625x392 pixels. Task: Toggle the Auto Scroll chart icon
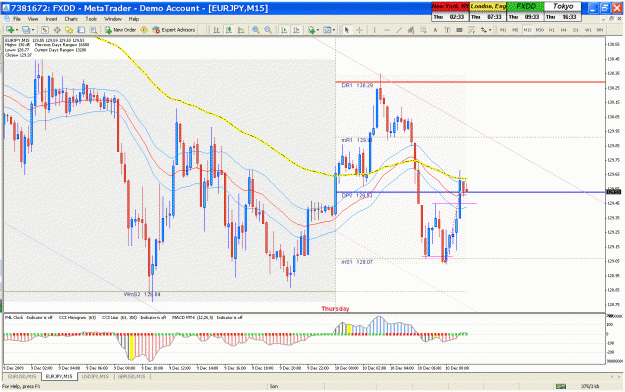point(284,30)
